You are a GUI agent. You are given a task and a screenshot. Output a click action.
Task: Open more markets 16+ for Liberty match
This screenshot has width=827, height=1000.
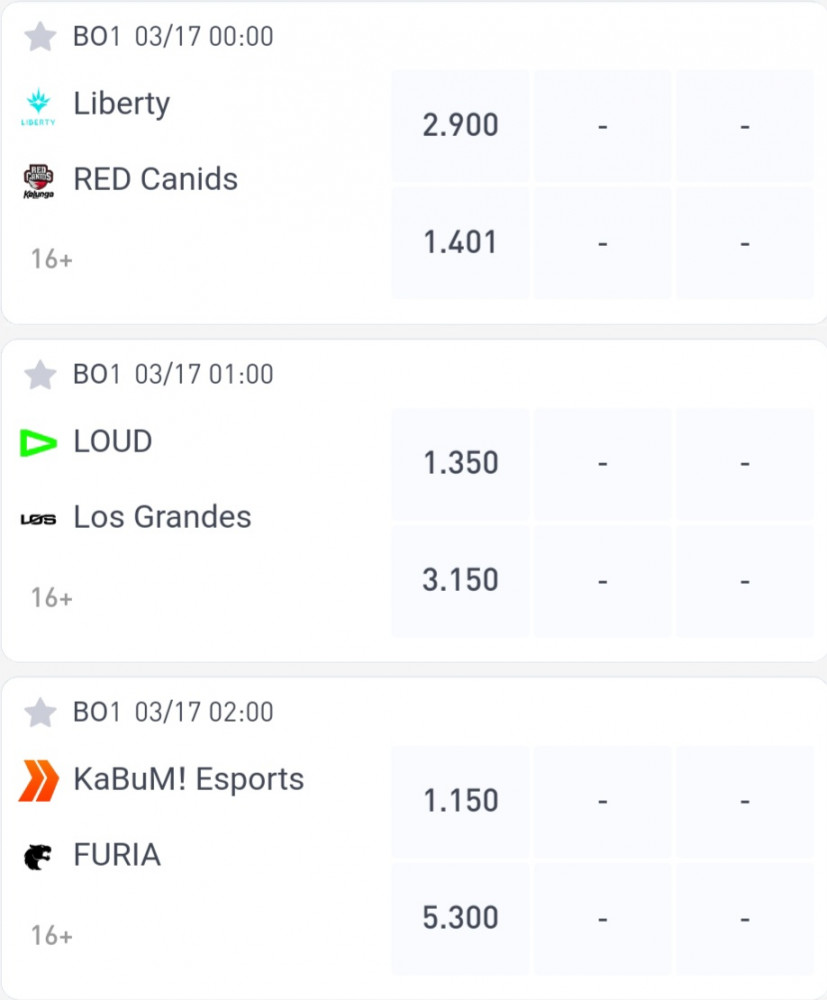click(x=52, y=260)
